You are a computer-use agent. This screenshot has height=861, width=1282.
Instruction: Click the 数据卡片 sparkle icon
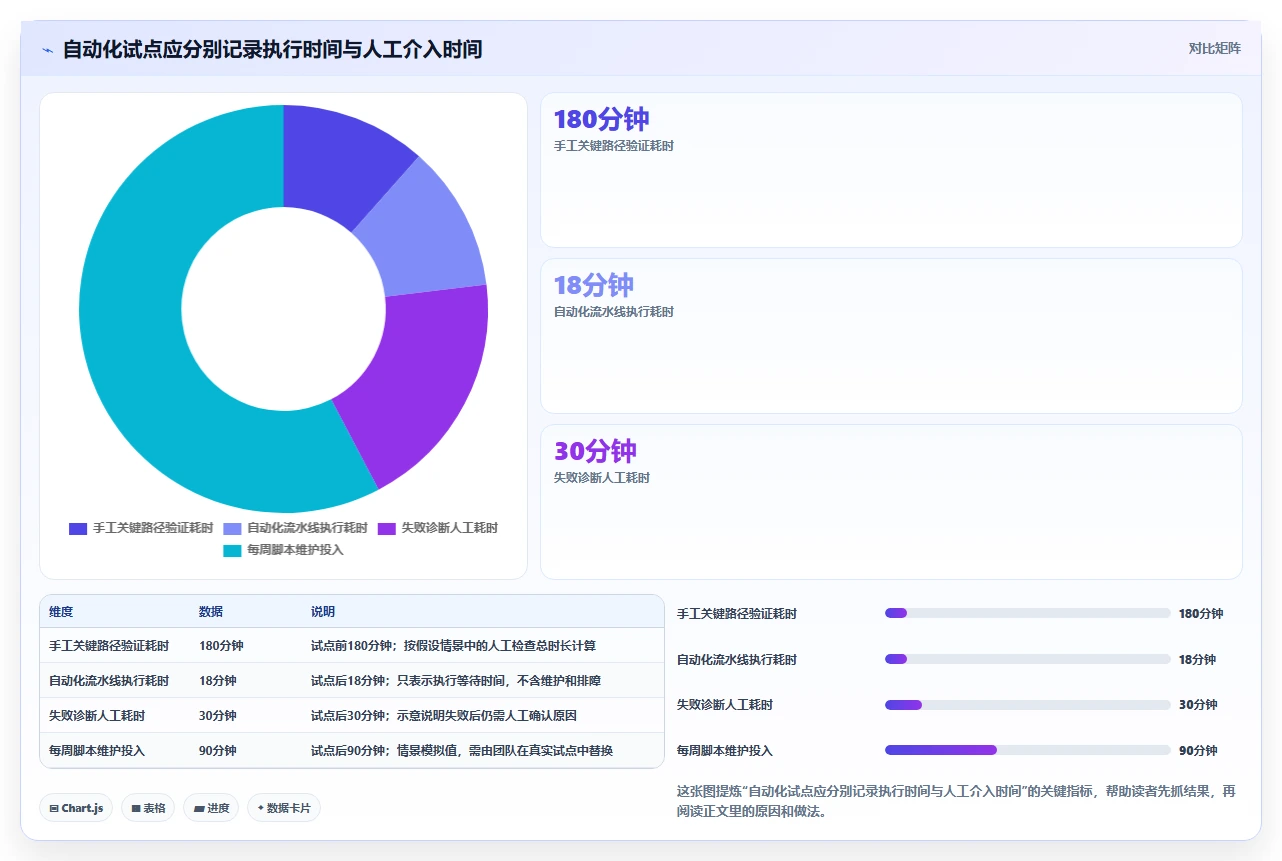click(x=260, y=808)
